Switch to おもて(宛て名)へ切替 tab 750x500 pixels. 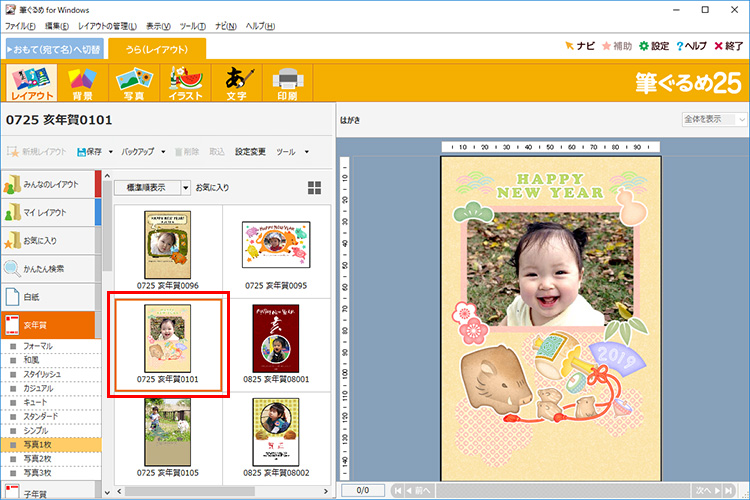(53, 48)
